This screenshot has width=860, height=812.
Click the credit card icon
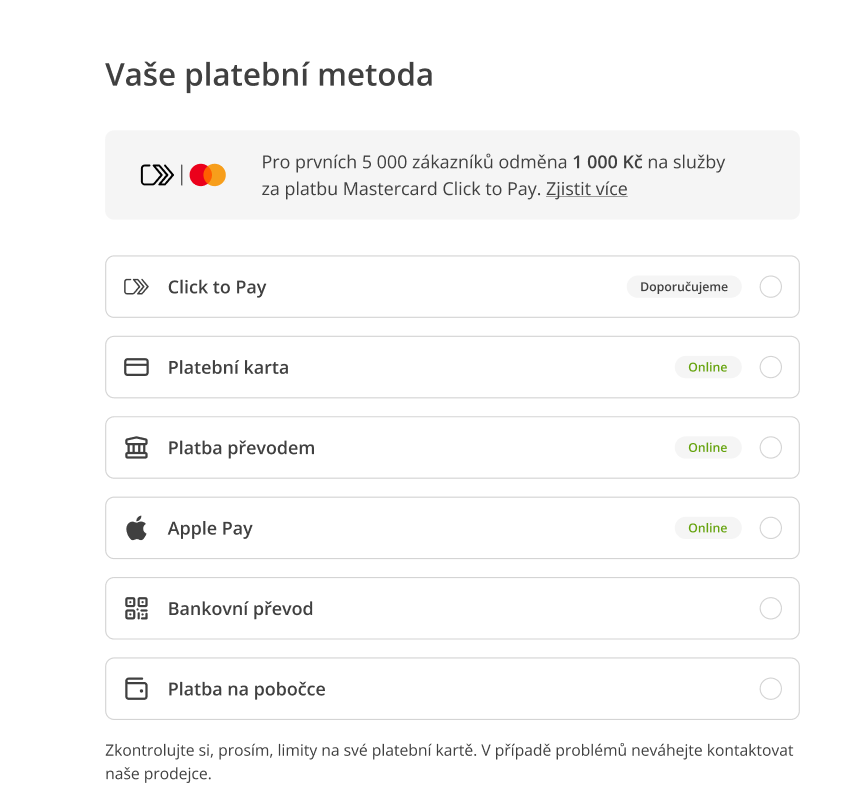pyautogui.click(x=136, y=367)
